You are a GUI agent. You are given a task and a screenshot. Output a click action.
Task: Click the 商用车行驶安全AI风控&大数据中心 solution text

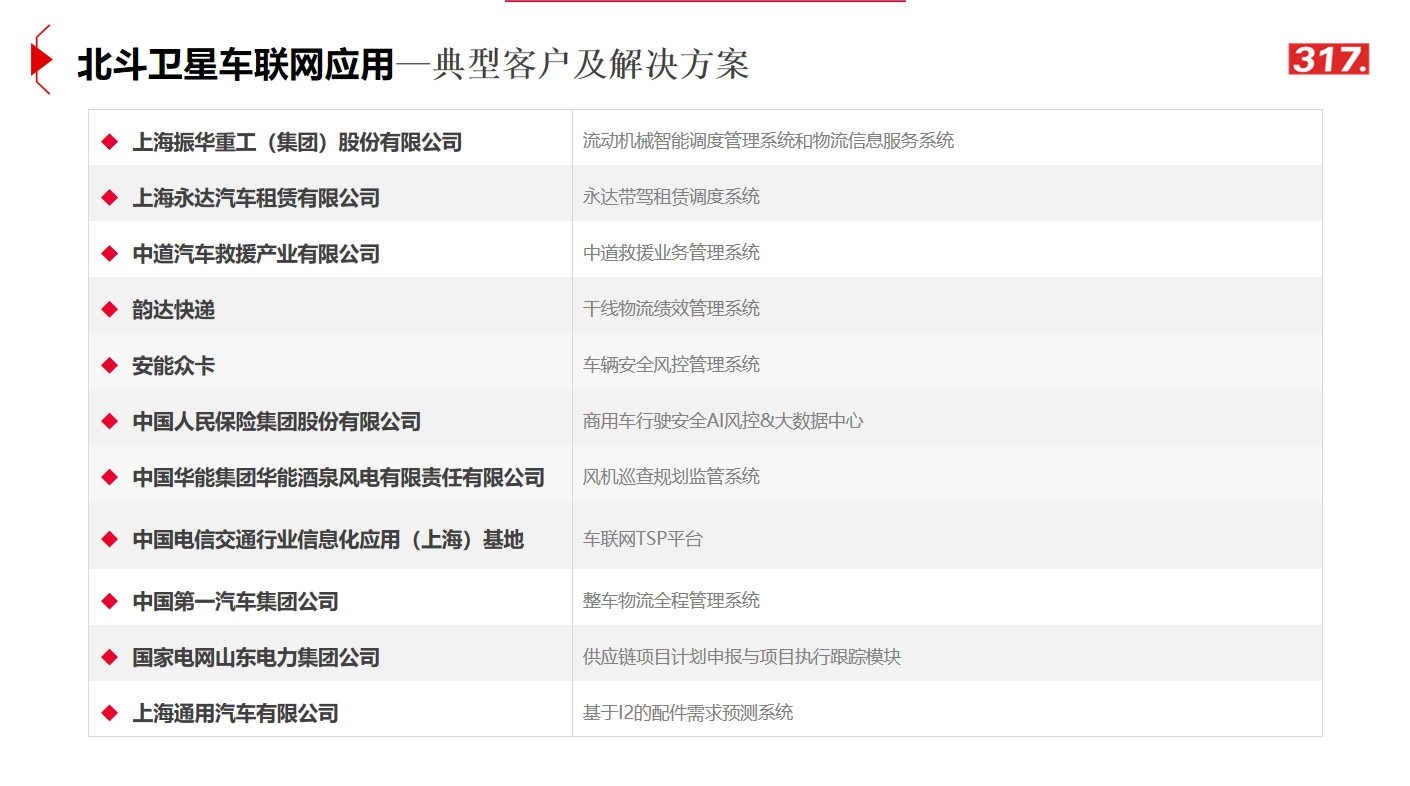point(723,421)
